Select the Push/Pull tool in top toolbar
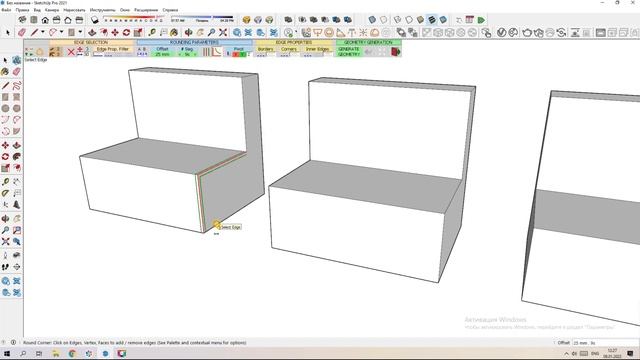 [x=92, y=32]
